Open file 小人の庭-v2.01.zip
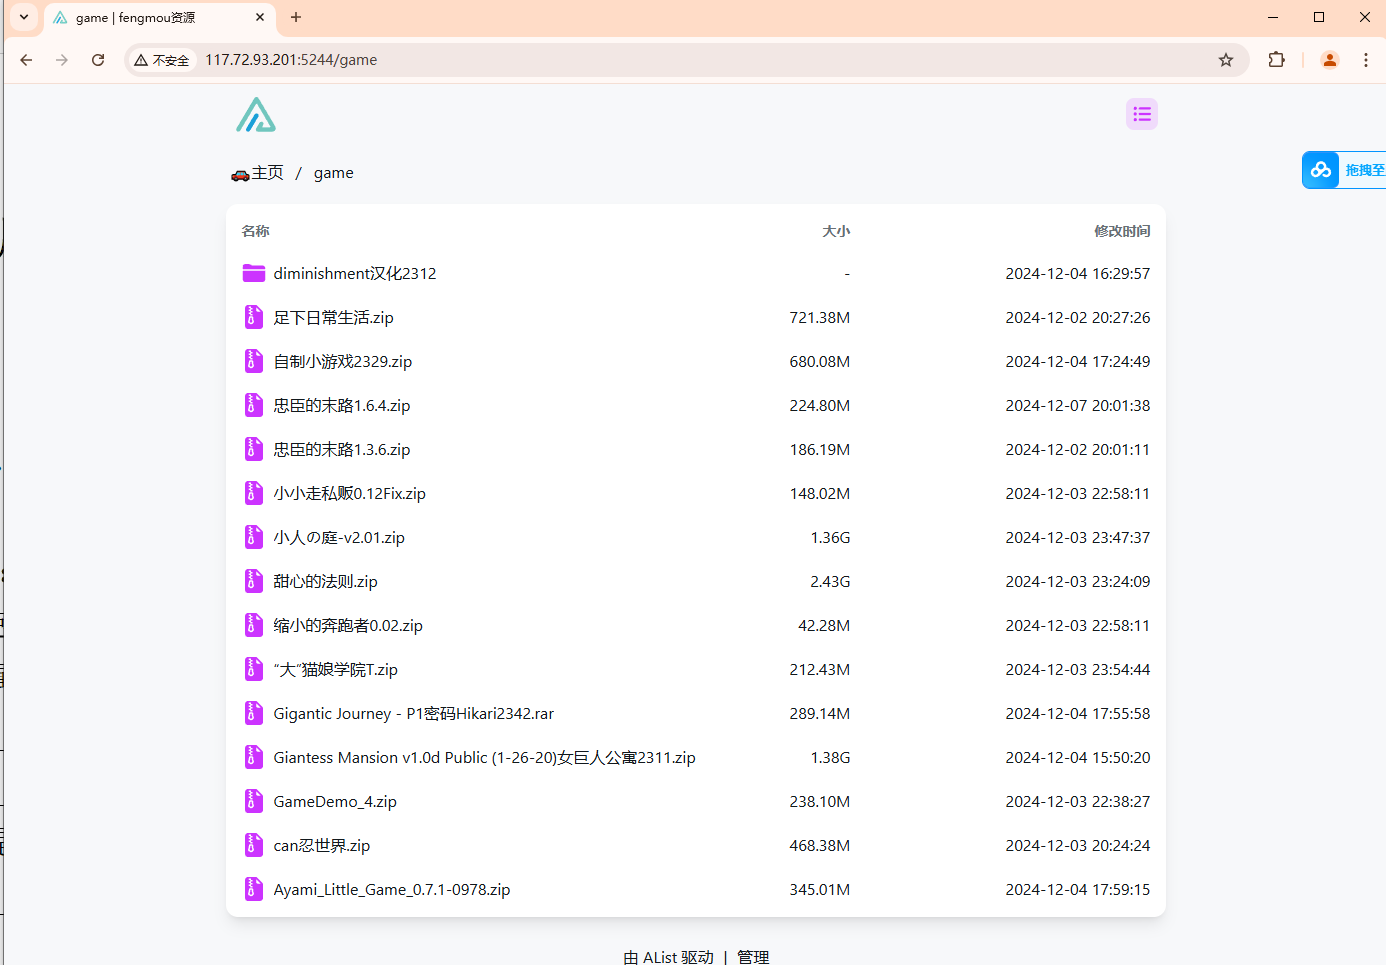The height and width of the screenshot is (965, 1386). 339,537
